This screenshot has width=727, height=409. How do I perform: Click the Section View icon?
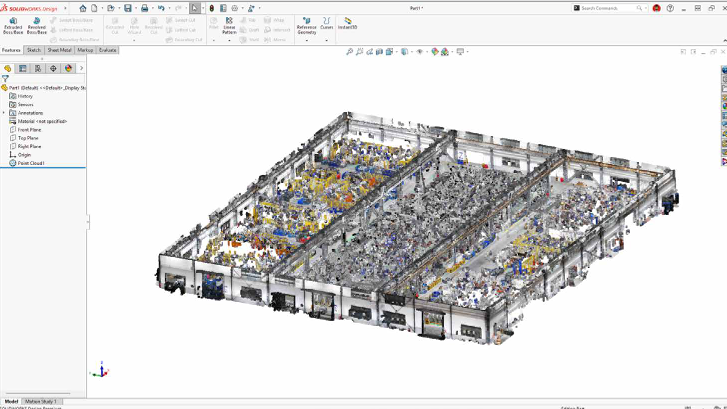pos(379,51)
